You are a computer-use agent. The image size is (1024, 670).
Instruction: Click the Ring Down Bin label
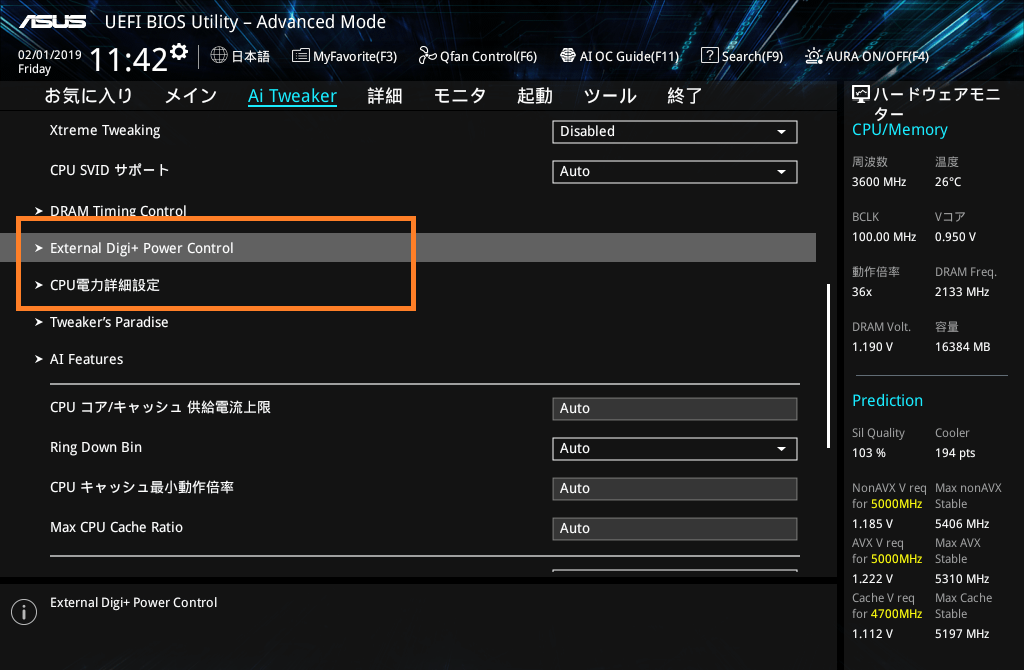[96, 447]
